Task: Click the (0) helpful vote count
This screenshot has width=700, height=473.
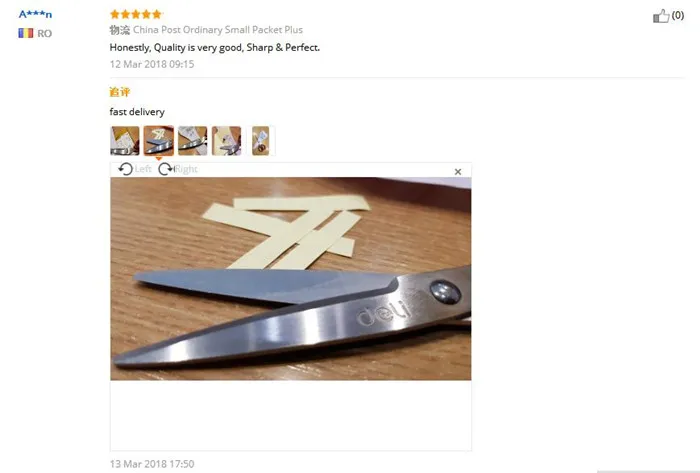Action: click(x=678, y=15)
